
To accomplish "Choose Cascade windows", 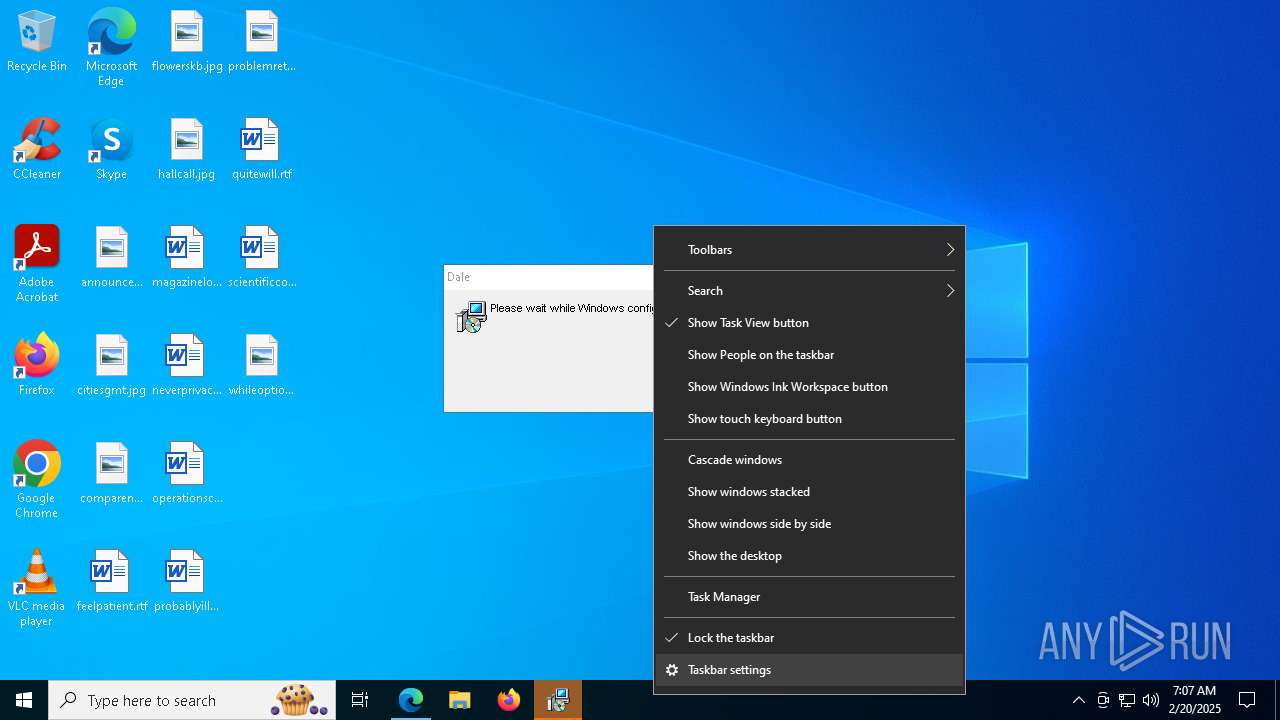I will click(809, 460).
